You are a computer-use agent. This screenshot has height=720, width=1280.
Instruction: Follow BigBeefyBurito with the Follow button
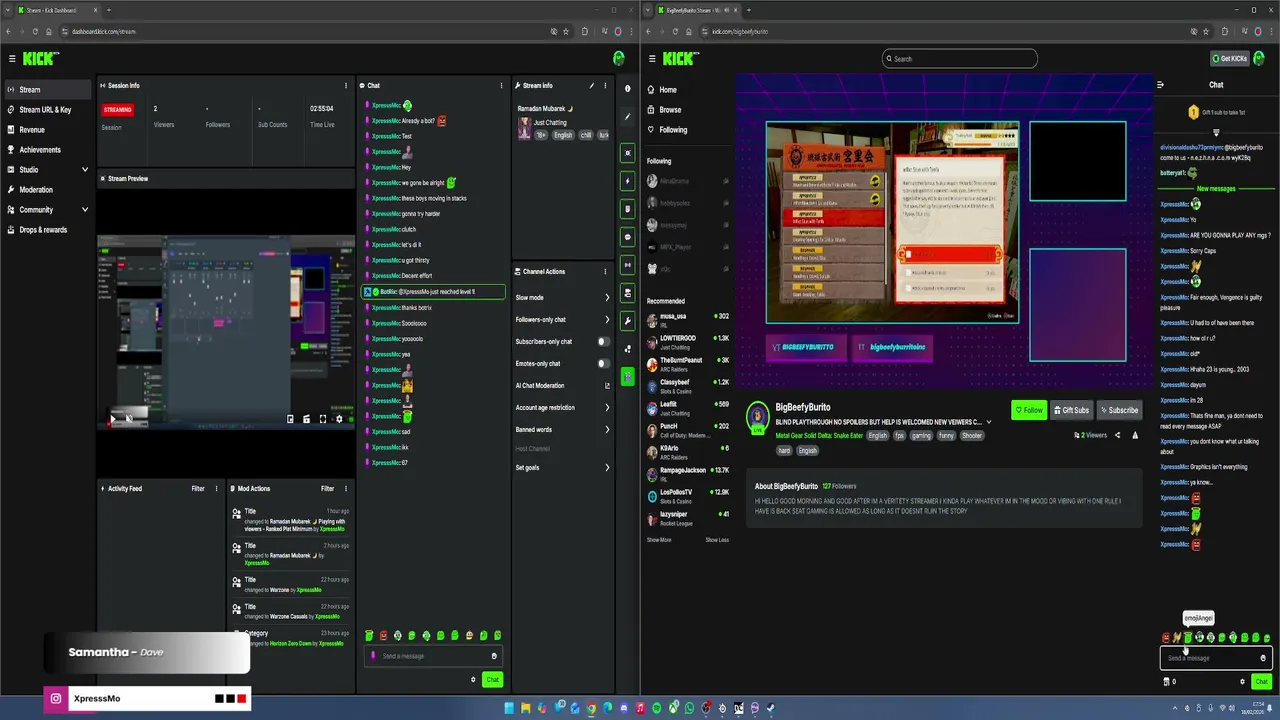[x=1029, y=410]
